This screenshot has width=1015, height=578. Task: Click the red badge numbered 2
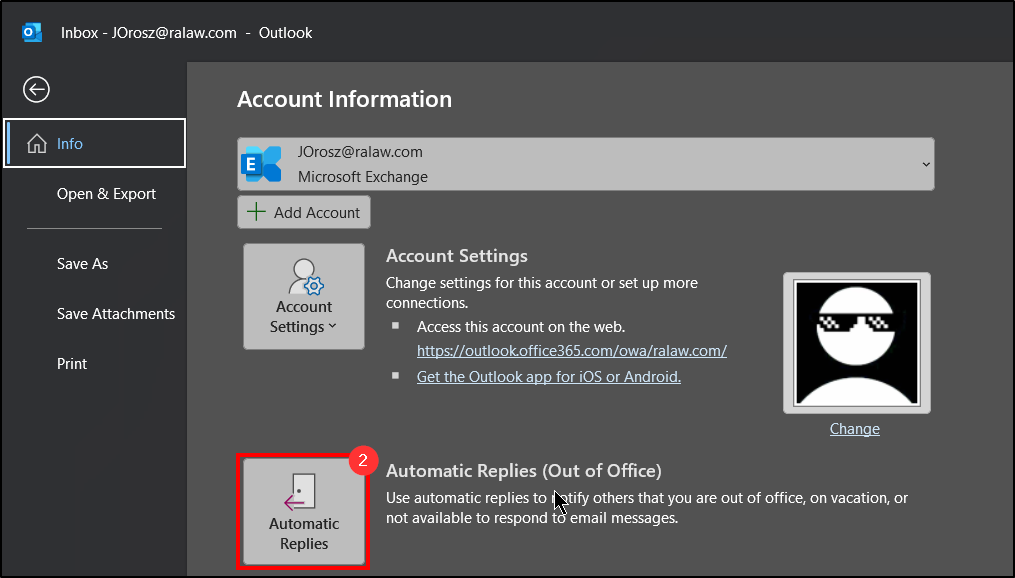pos(362,461)
